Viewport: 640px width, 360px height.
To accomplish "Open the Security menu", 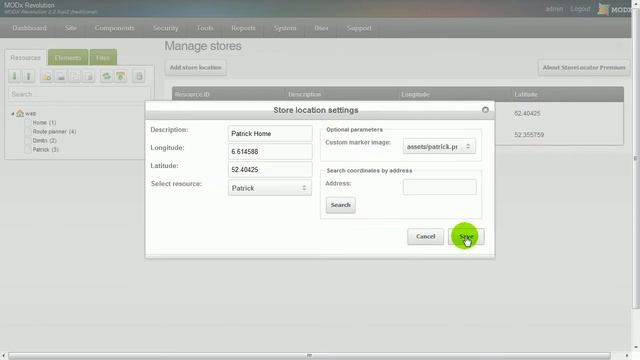I will click(x=165, y=28).
